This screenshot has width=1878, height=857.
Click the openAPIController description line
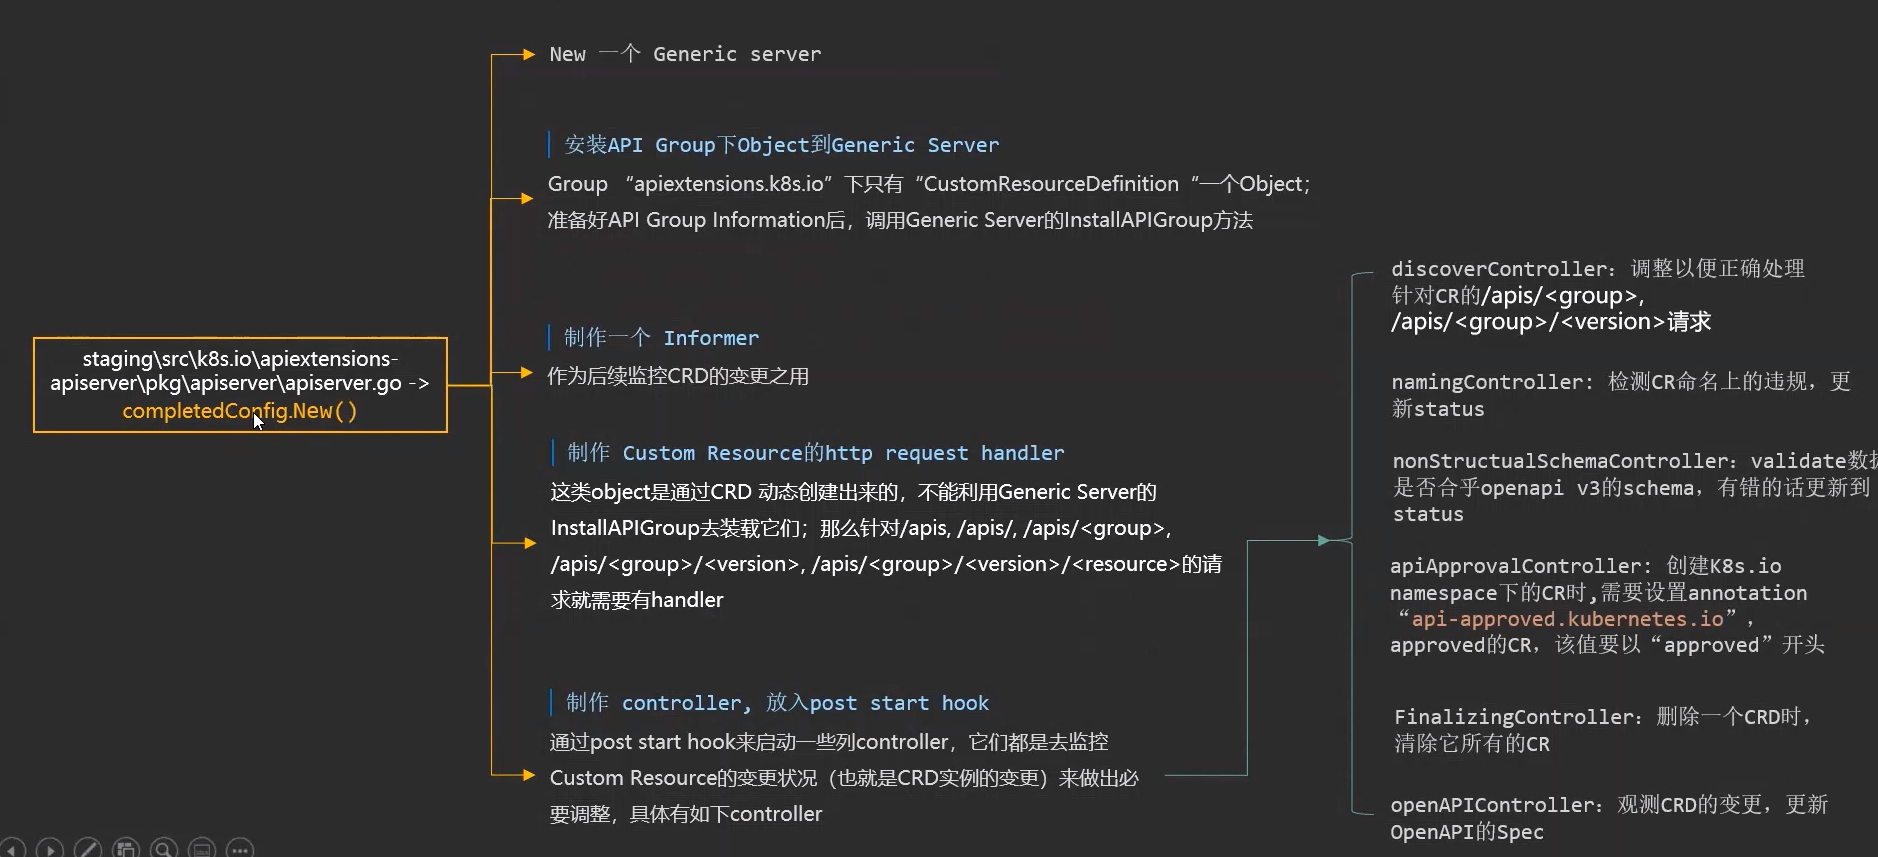click(1609, 805)
